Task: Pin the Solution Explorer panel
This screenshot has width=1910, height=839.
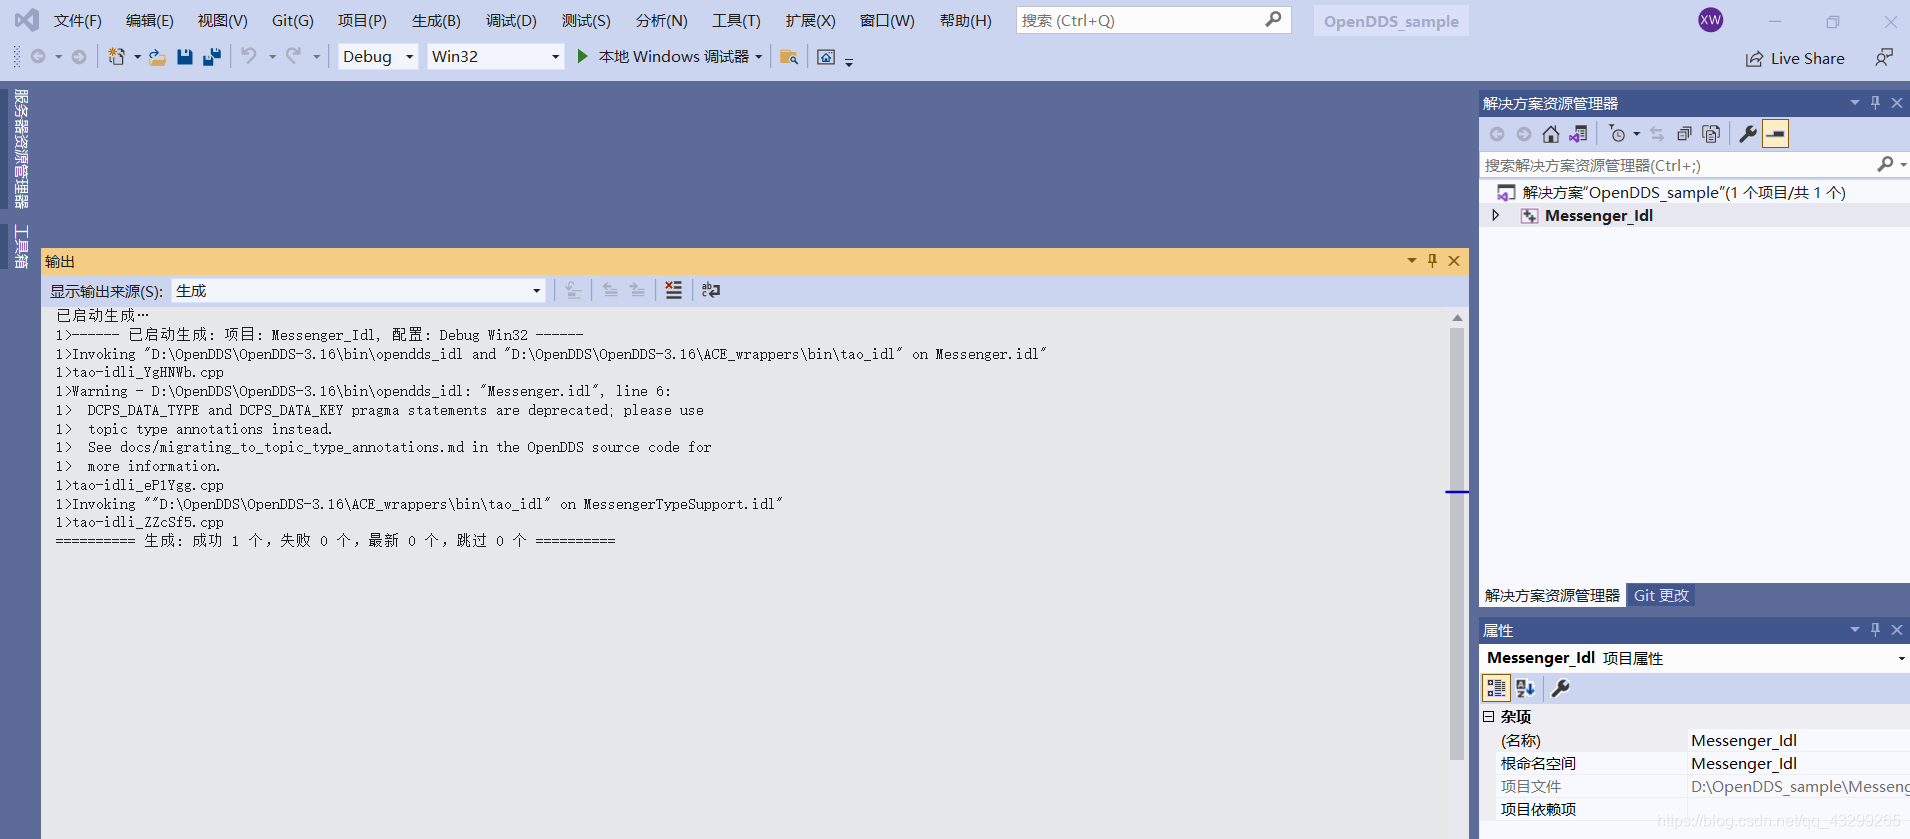Action: pos(1875,103)
